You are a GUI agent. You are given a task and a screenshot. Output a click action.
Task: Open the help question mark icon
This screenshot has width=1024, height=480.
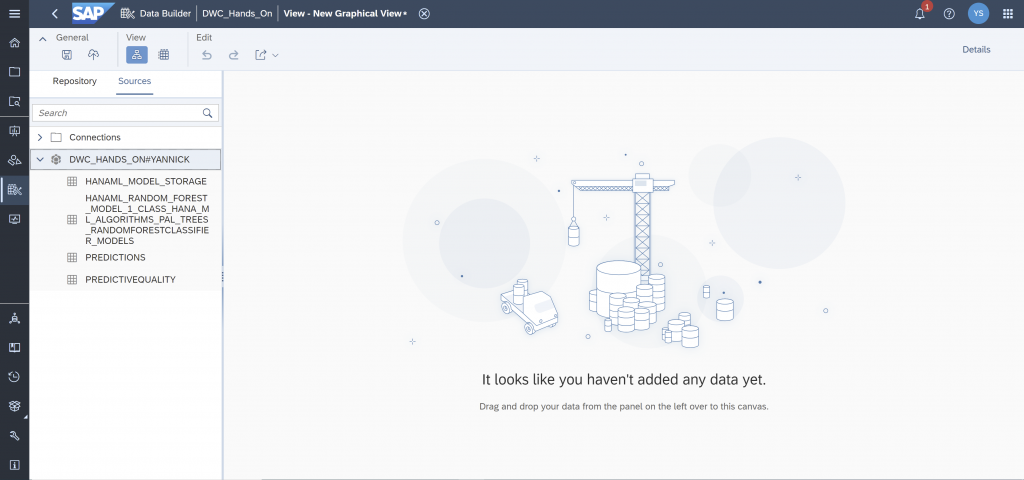point(949,14)
